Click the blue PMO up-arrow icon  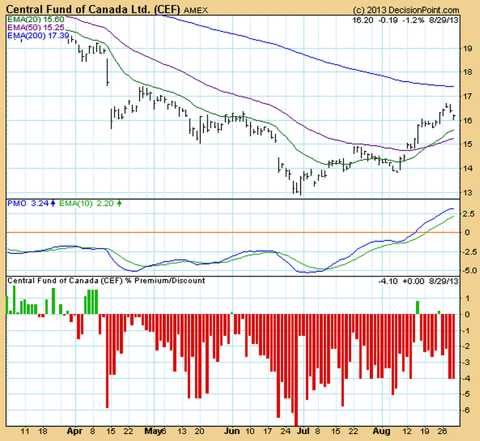(x=53, y=203)
